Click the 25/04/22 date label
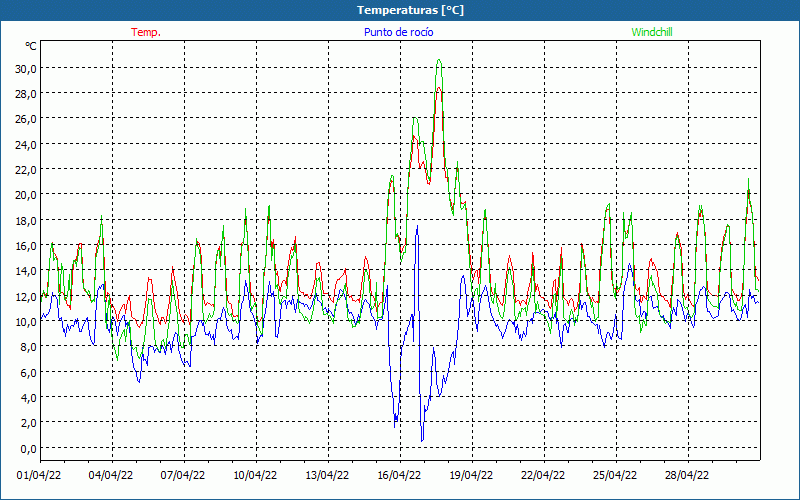Viewport: 800px width, 500px height. [615, 475]
